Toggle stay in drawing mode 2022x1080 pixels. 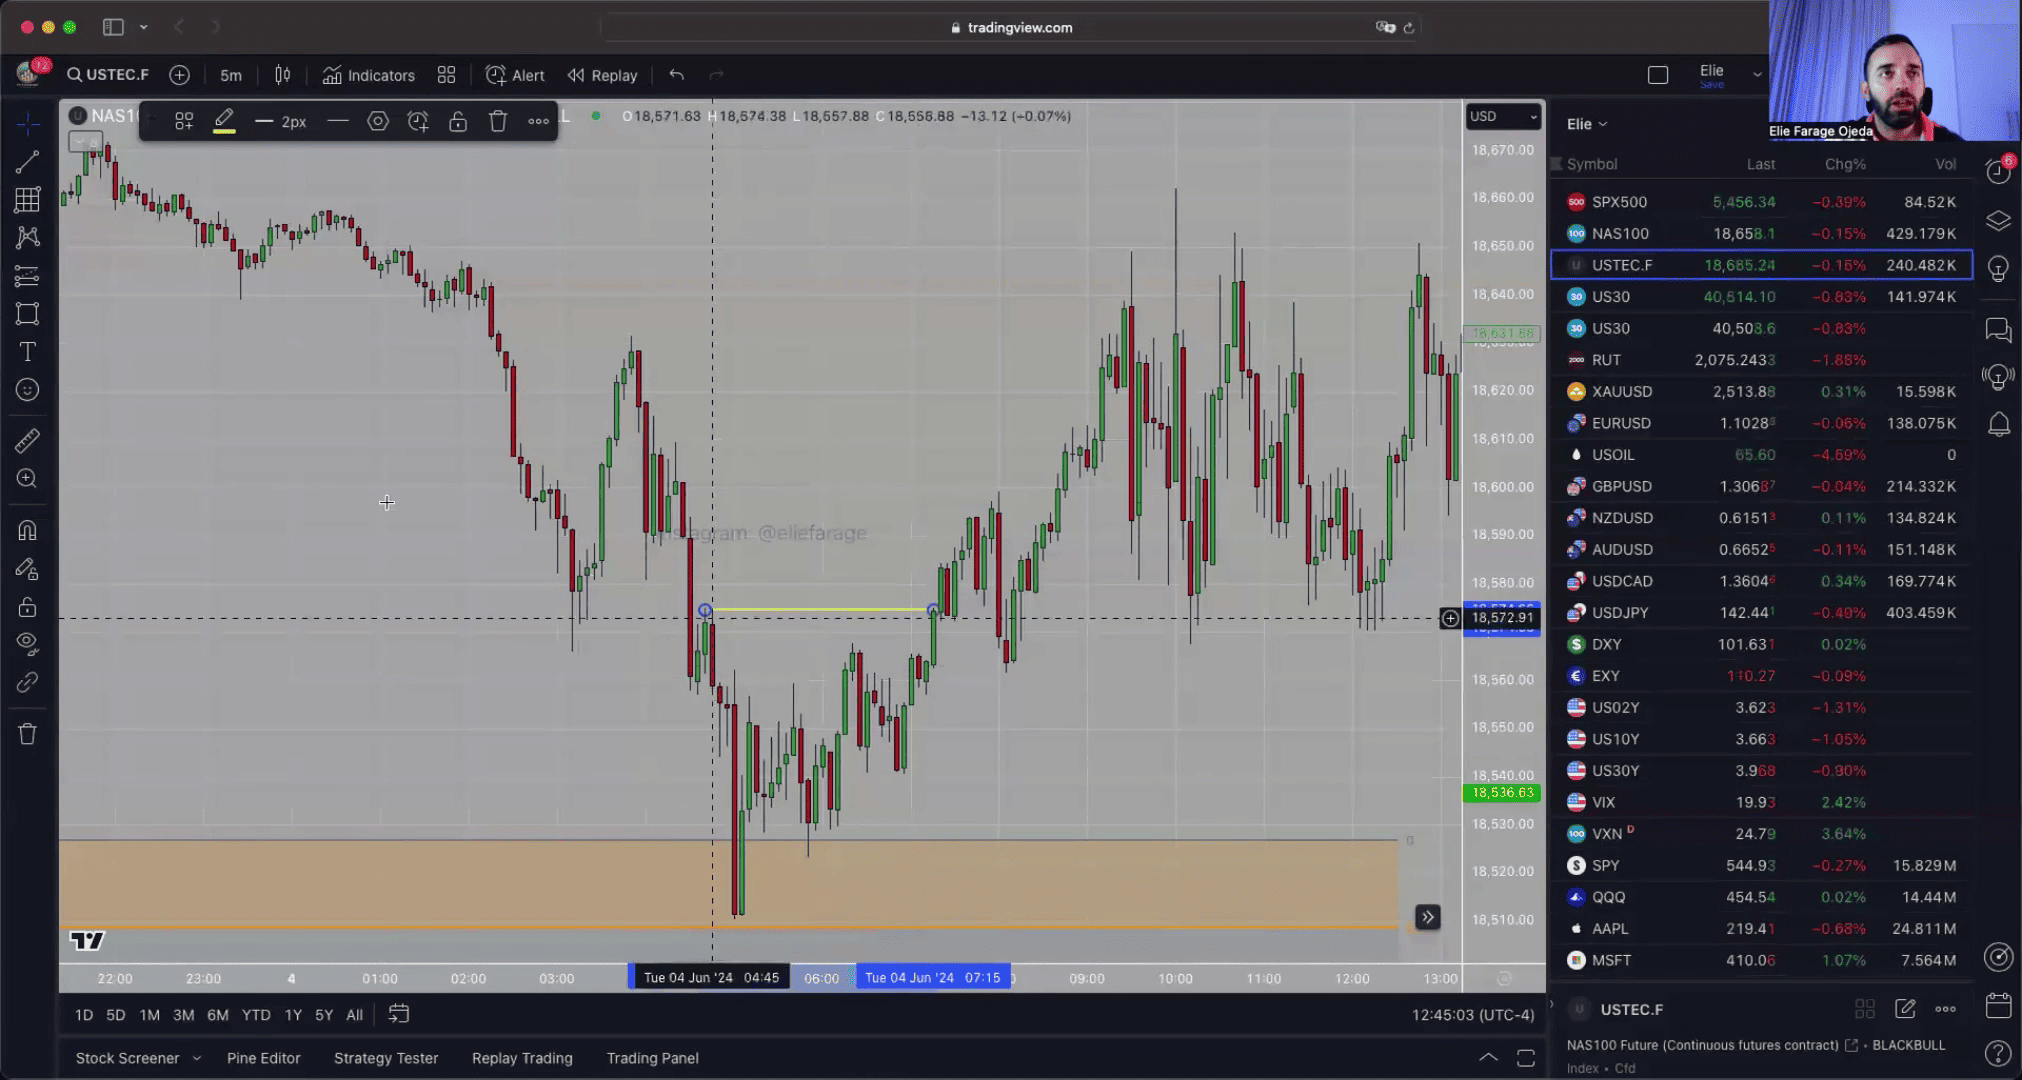pyautogui.click(x=27, y=569)
